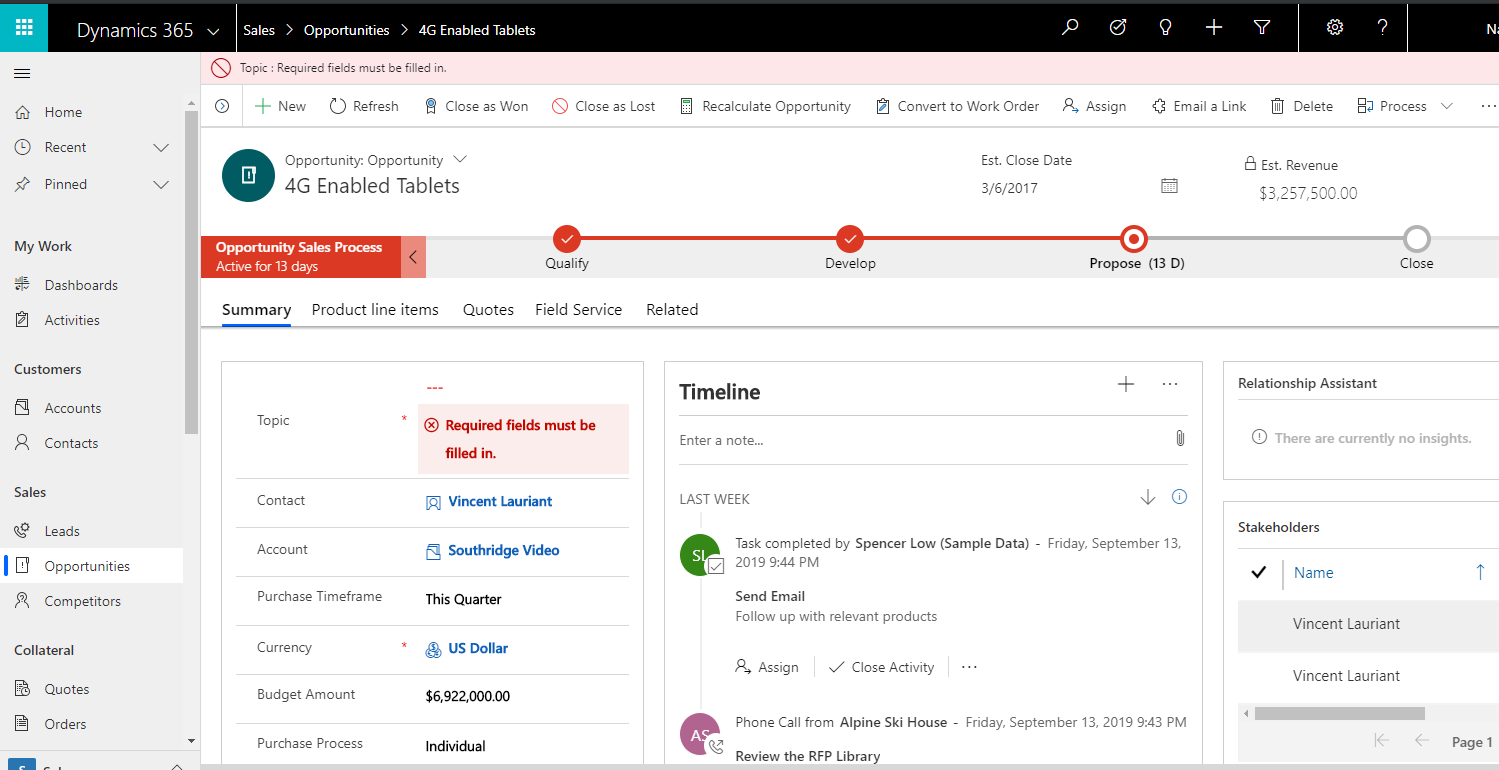Screen dimensions: 1499x770
Task: Click Email a Link command
Action: pos(1199,106)
